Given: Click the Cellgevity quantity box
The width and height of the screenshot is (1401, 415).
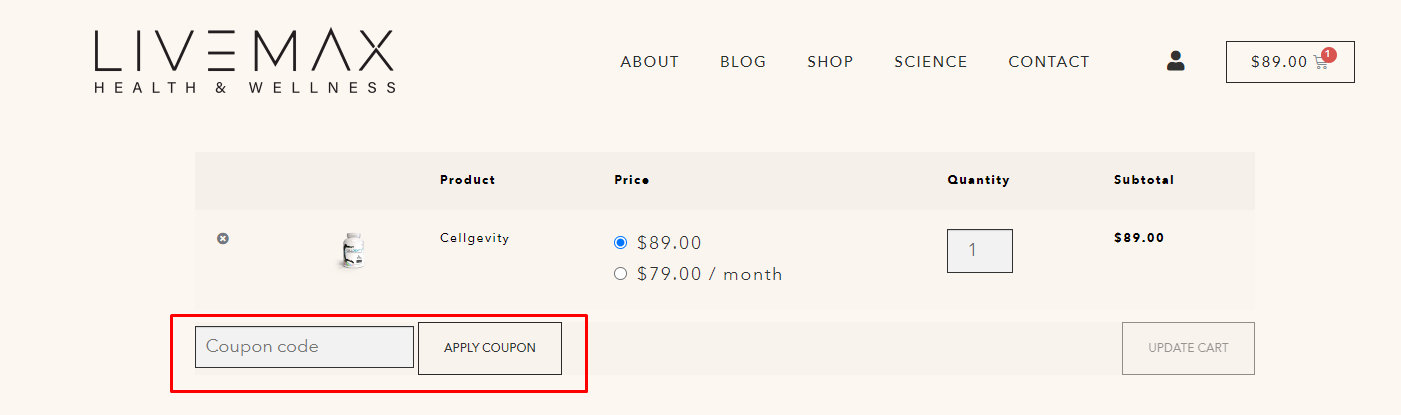Looking at the screenshot, I should [x=980, y=251].
